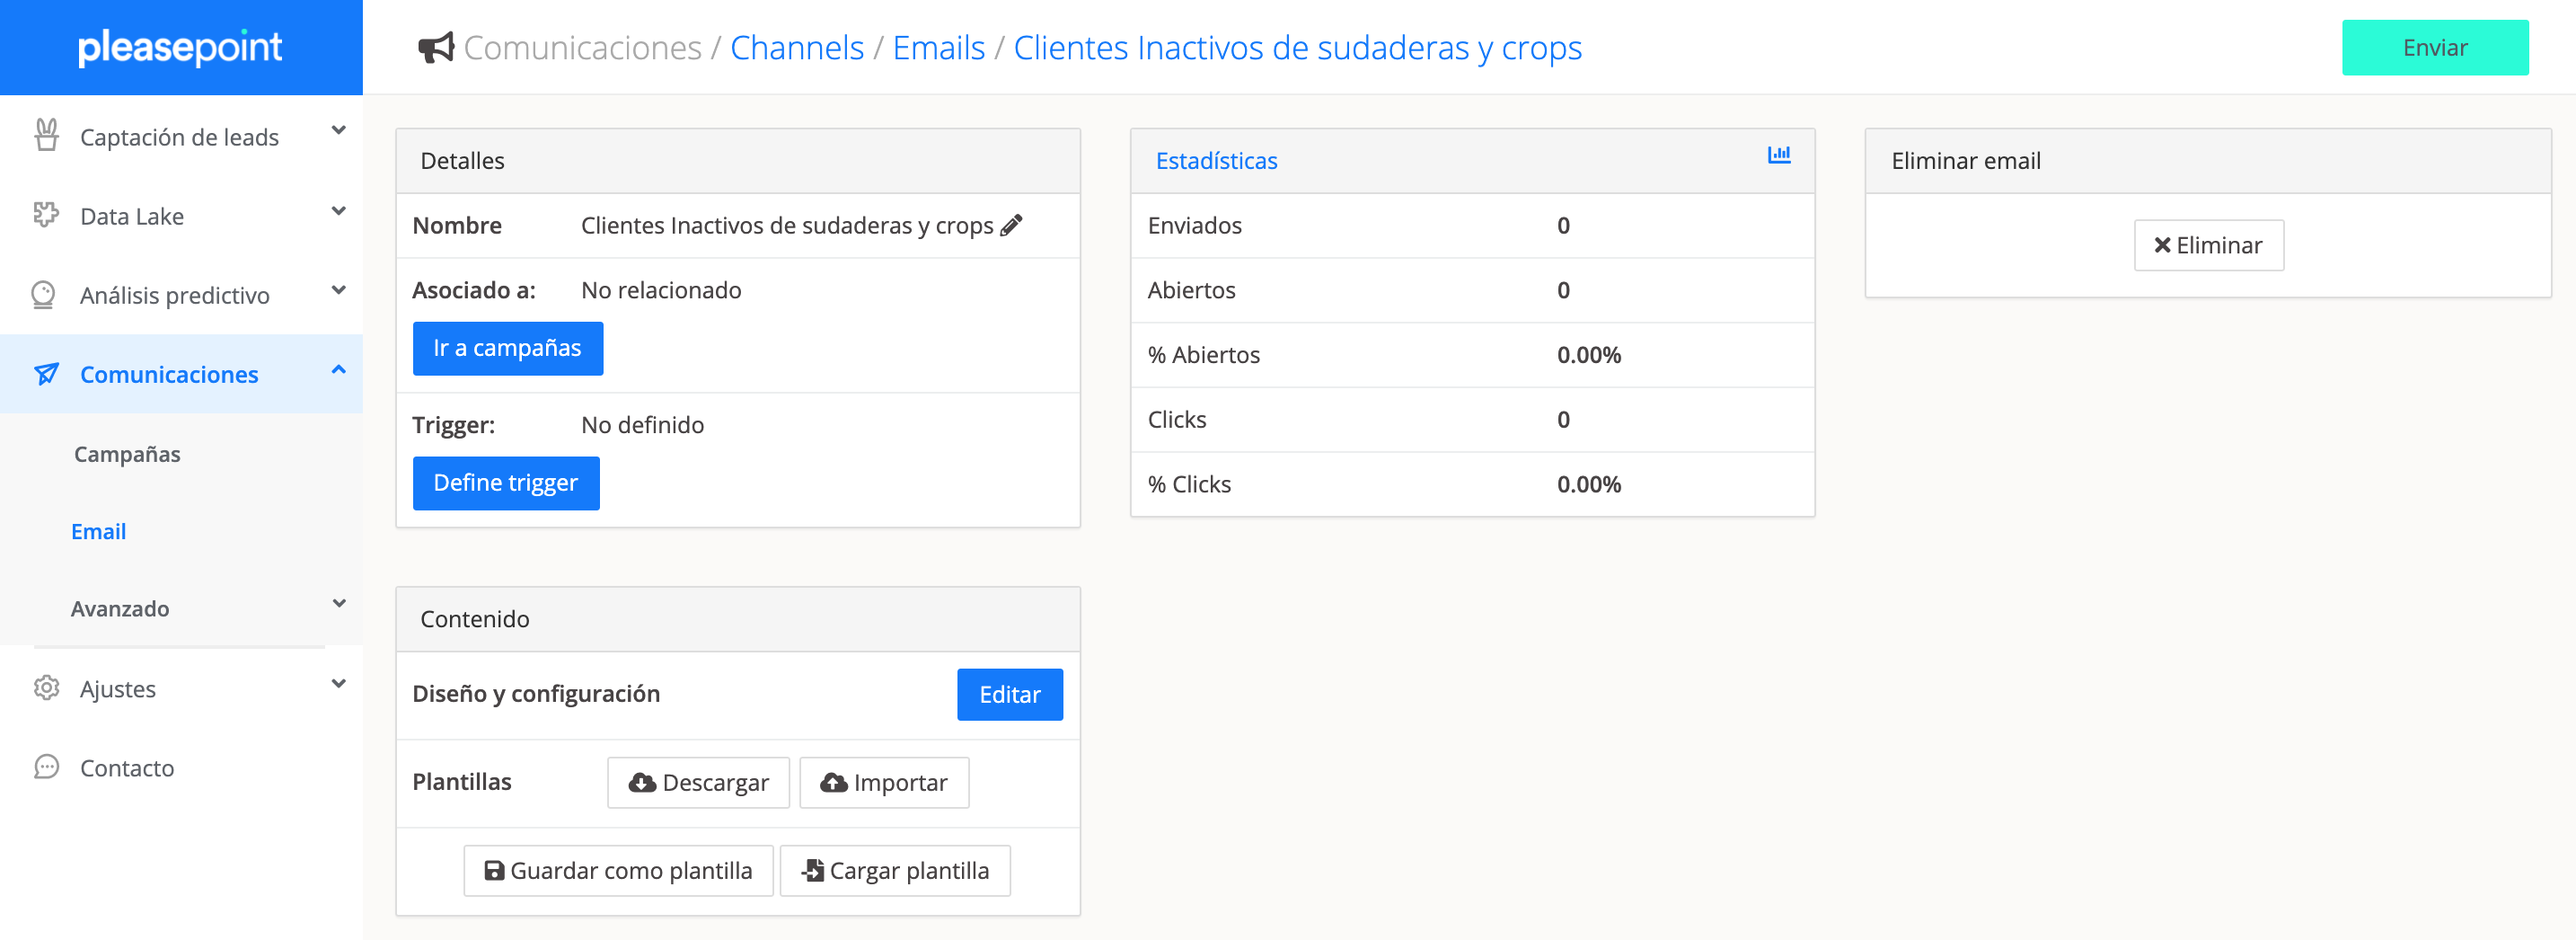2576x940 pixels.
Task: Expand the Captación de leads chevron
Action: coord(339,130)
